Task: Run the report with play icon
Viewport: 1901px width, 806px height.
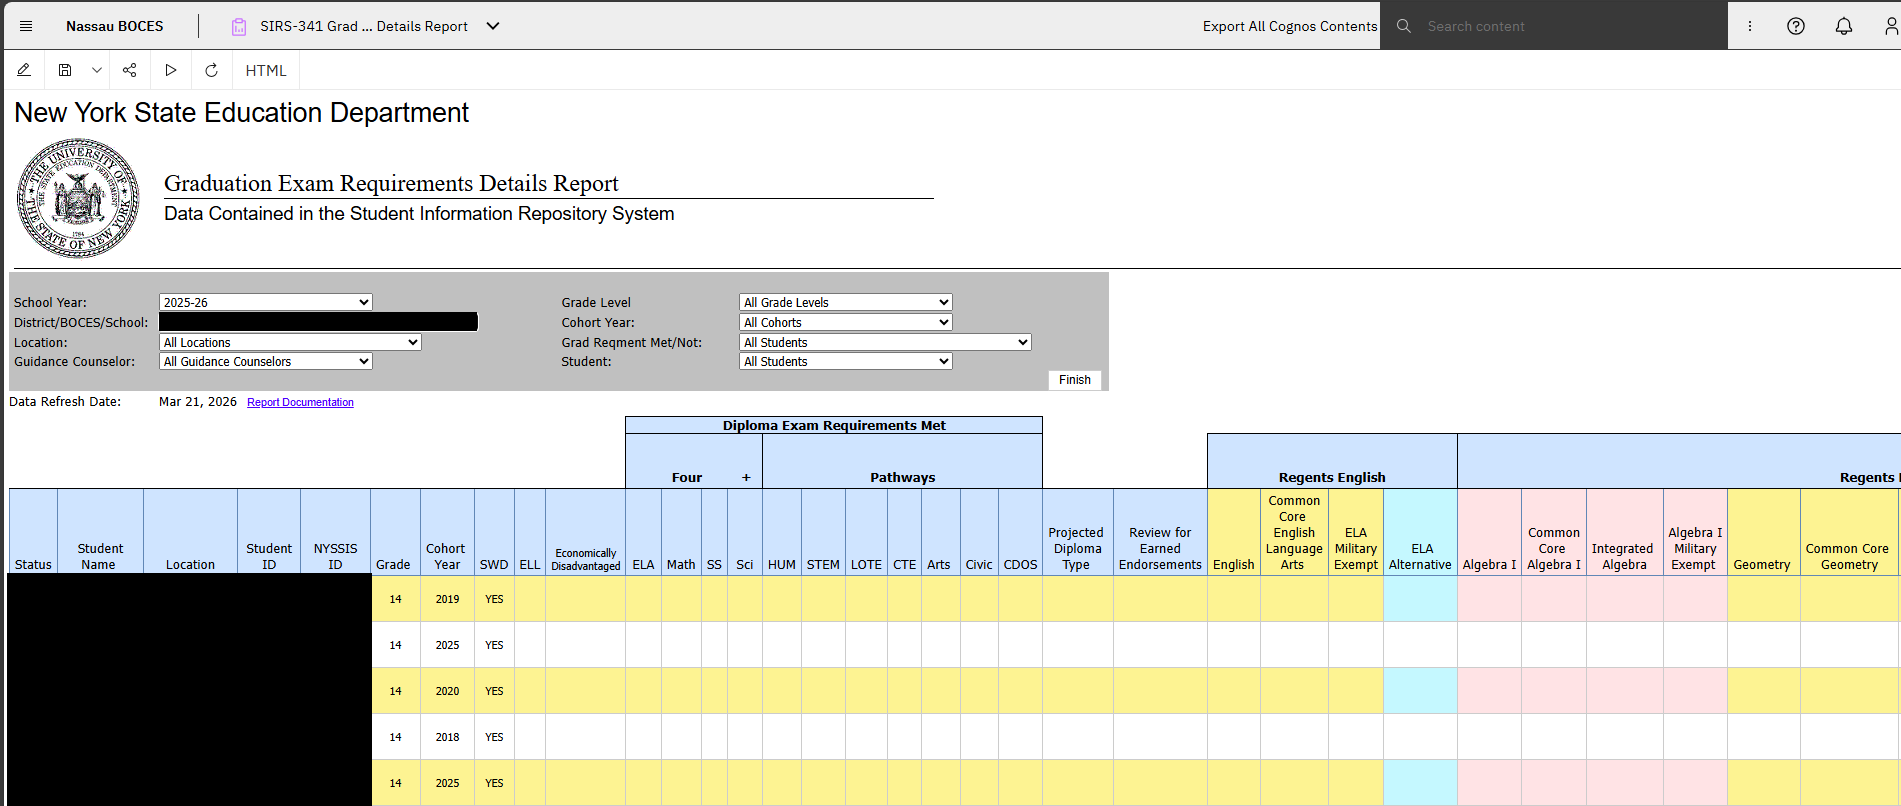Action: [171, 70]
